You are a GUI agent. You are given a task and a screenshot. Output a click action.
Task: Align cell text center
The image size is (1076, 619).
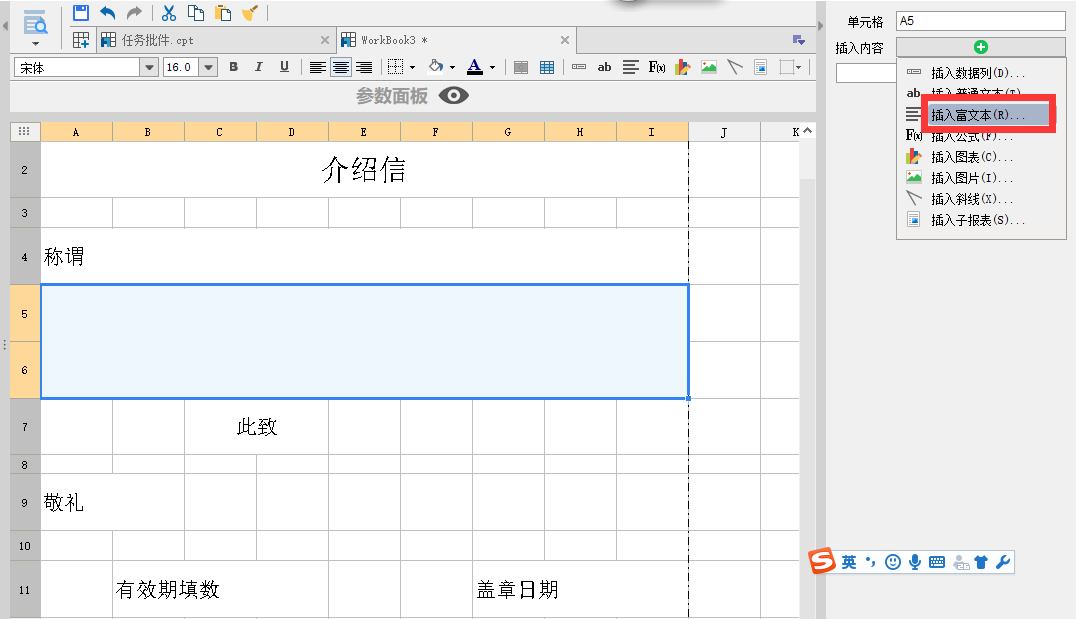(x=340, y=67)
